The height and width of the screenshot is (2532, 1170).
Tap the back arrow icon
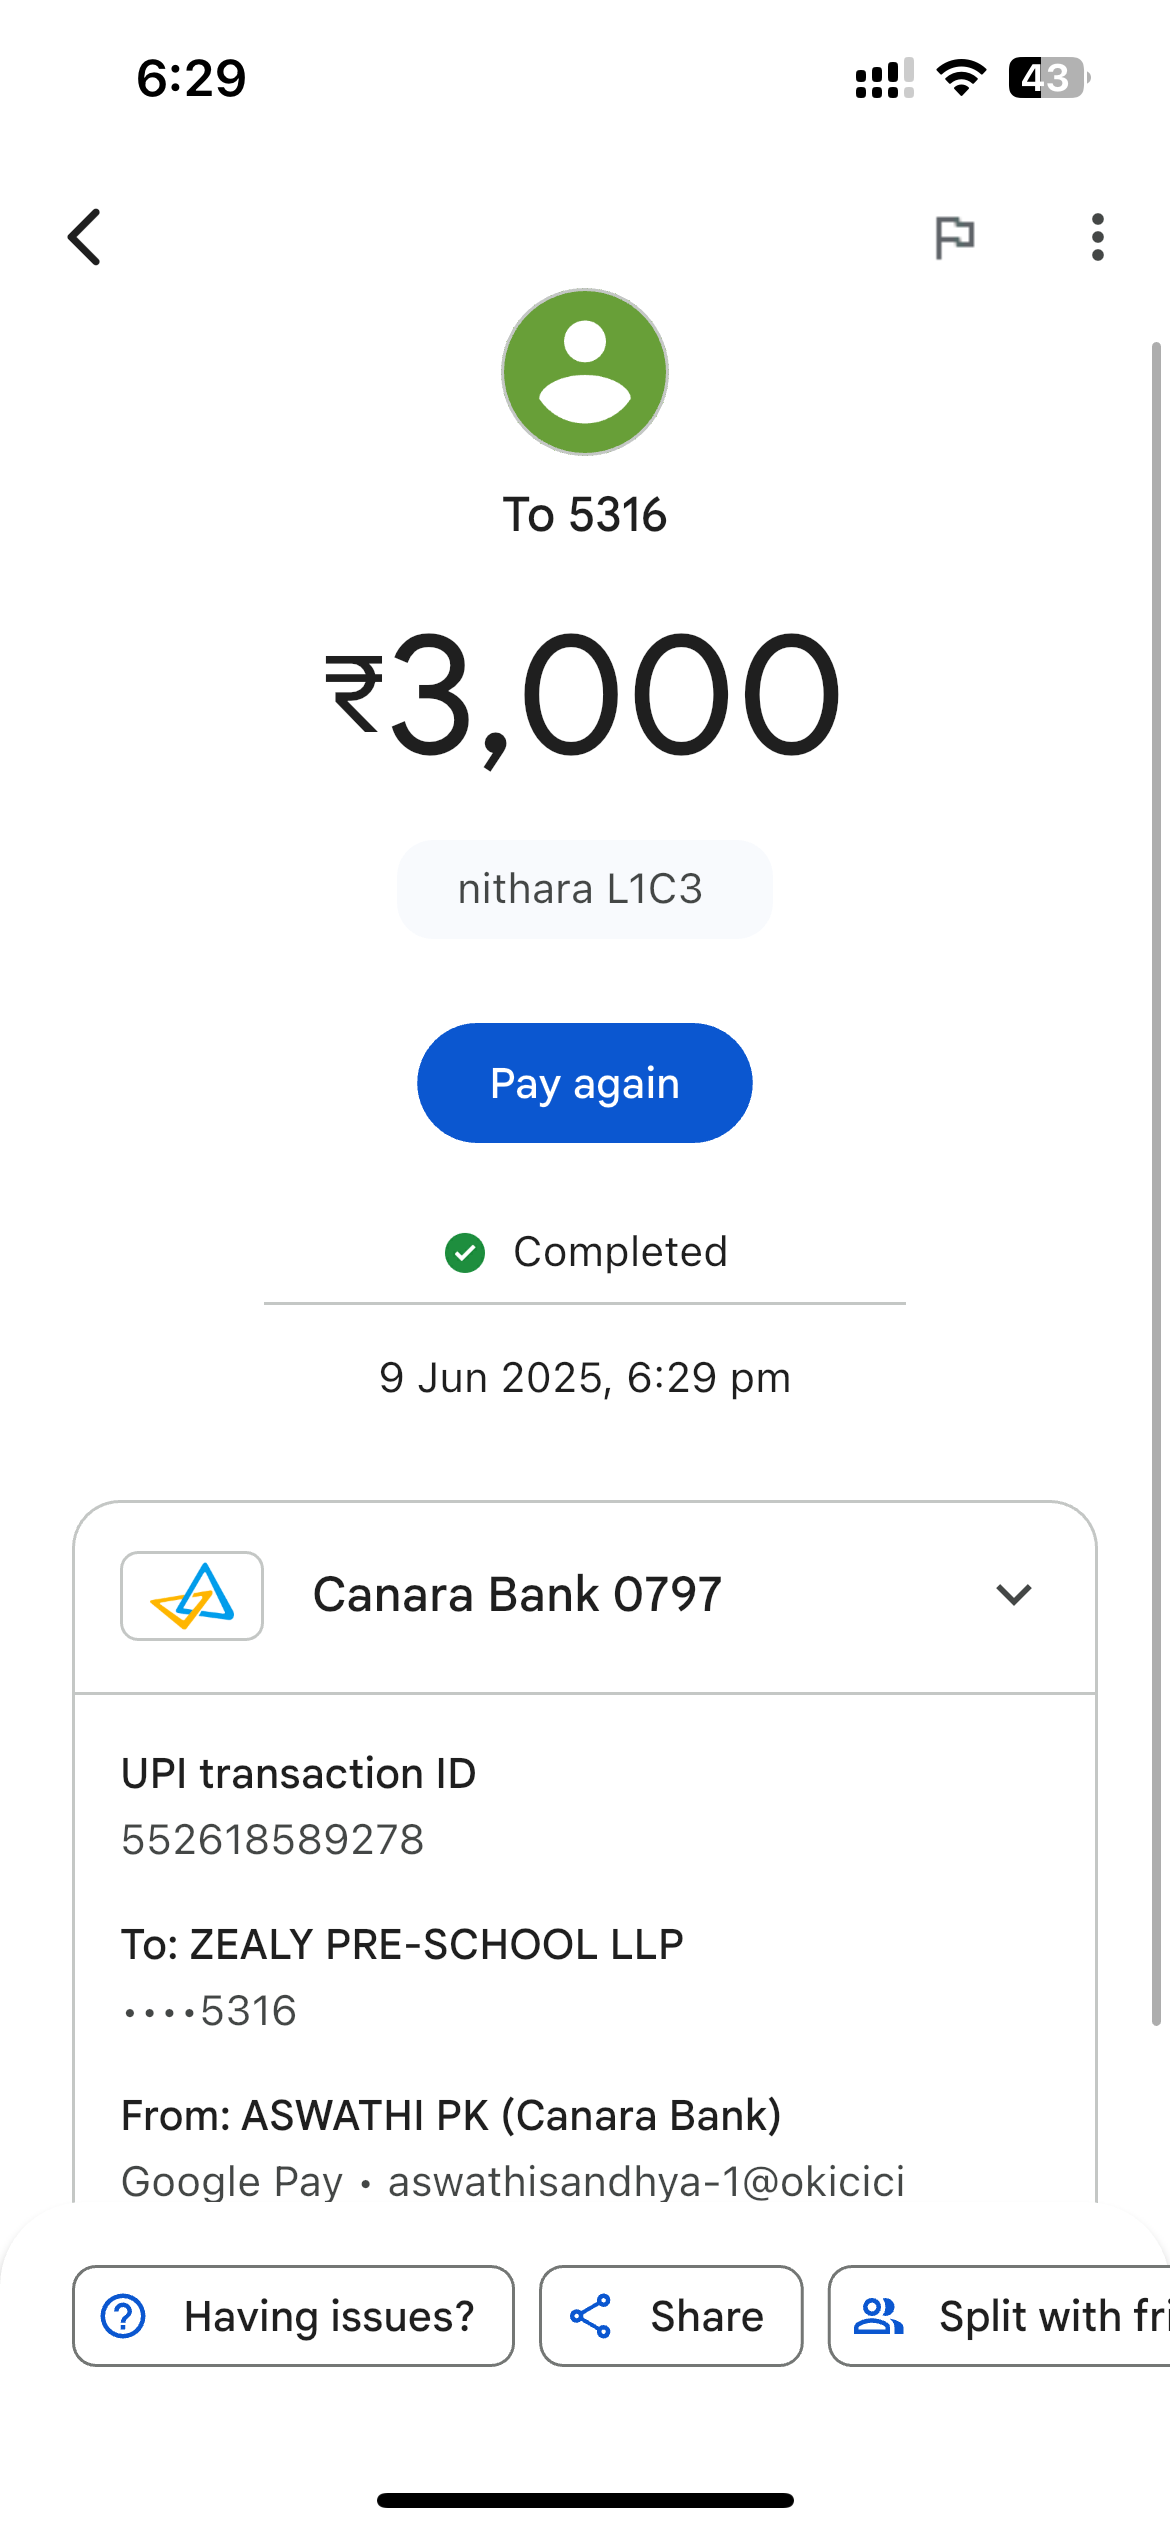click(85, 237)
